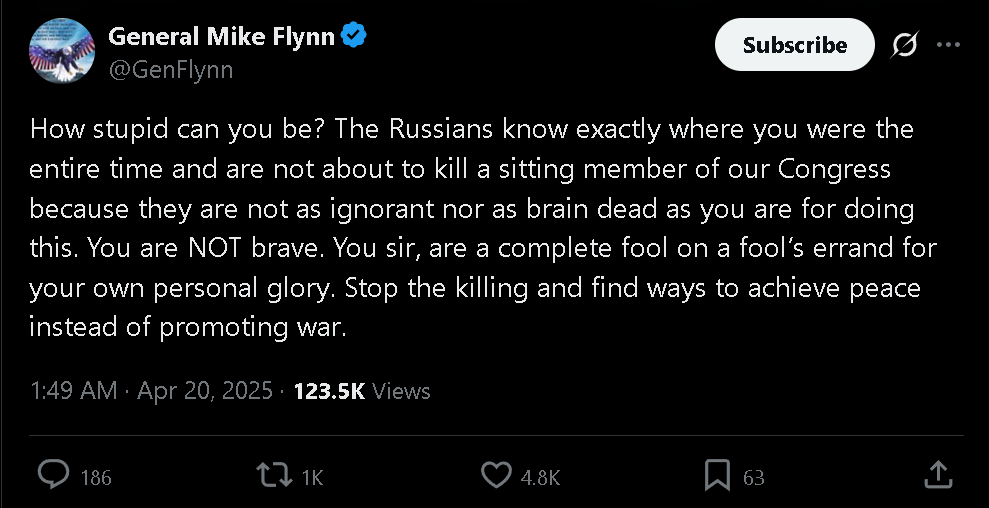Click the @GenFlynn handle
This screenshot has height=508, width=989.
[x=170, y=70]
